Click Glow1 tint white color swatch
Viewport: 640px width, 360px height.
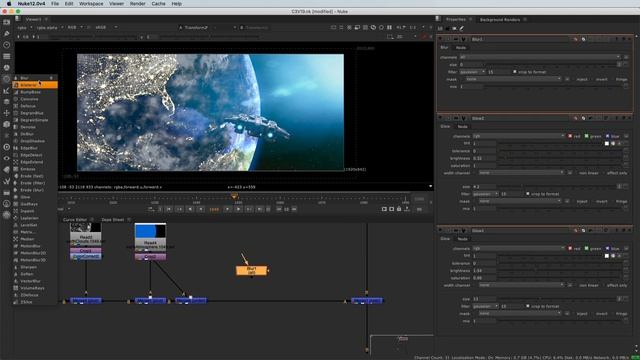point(607,256)
